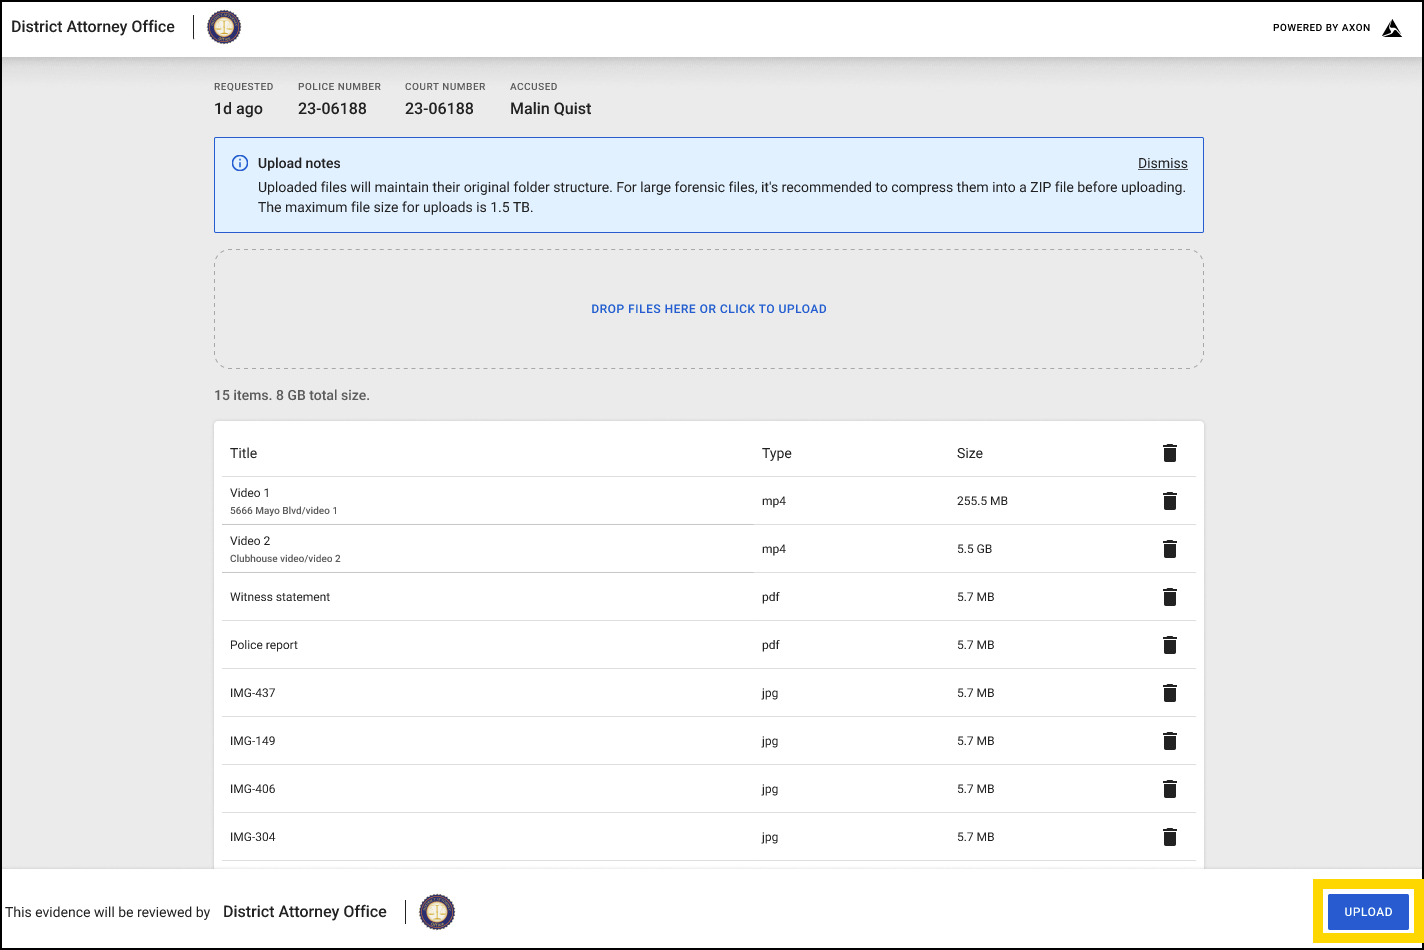Click the drop files upload area

pos(708,308)
